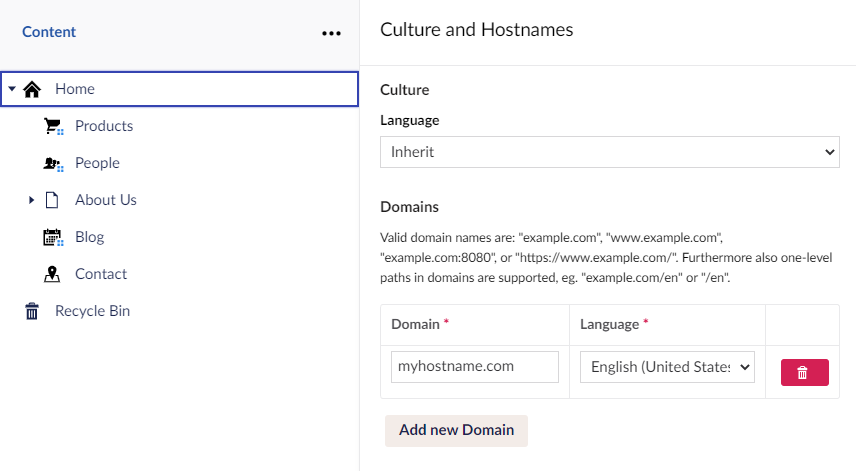
Task: Select the Products tree item
Action: point(104,126)
